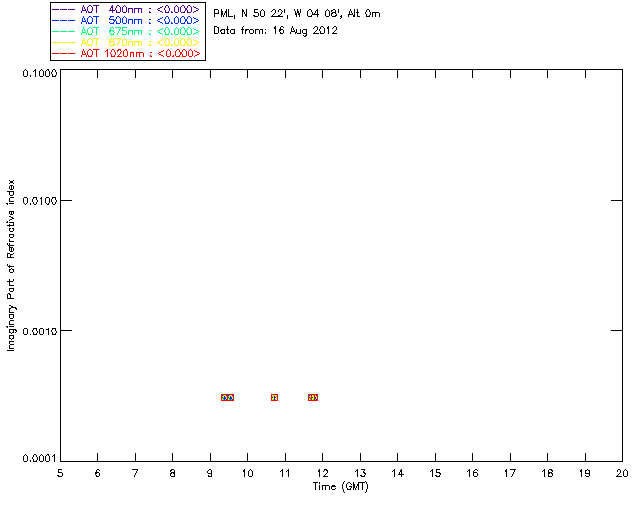Screen dimensions: 640x512
Task: Click the station text 'PML, N 50 22', W 04 08', Alt 0m'
Action: coord(297,13)
